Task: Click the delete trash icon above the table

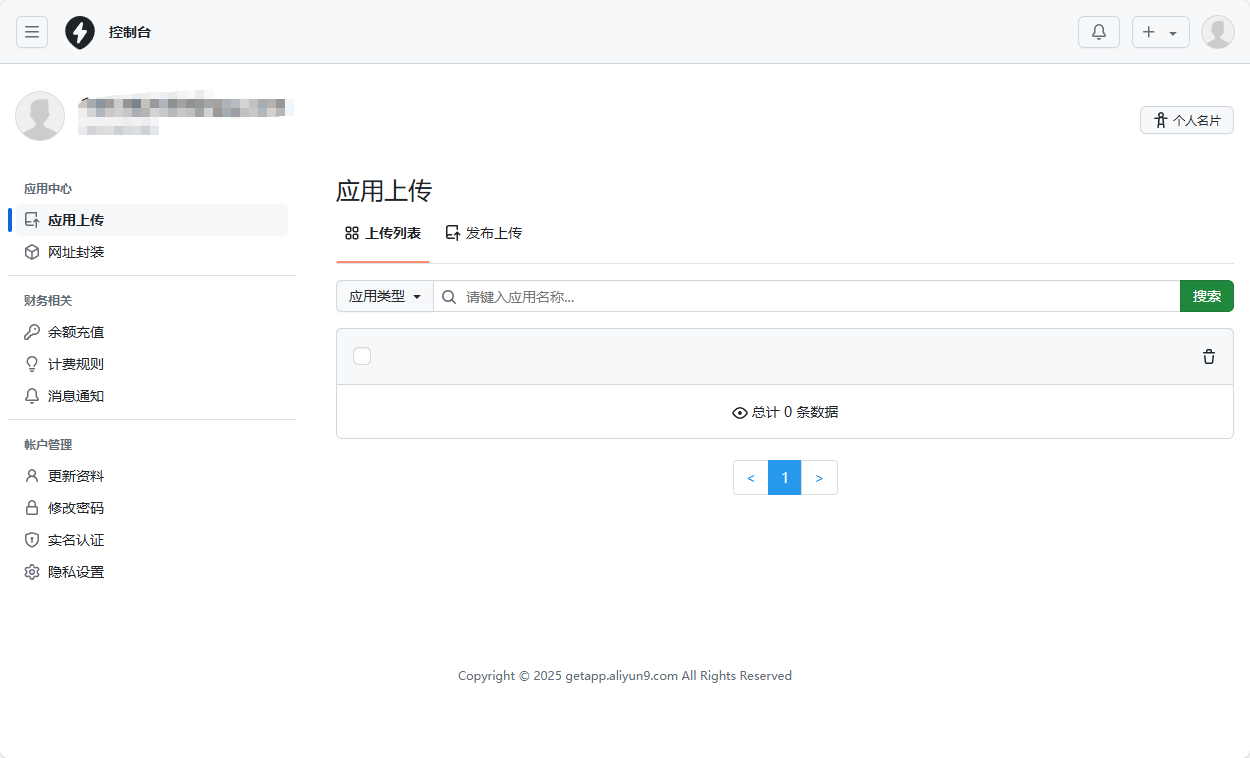Action: (1208, 355)
